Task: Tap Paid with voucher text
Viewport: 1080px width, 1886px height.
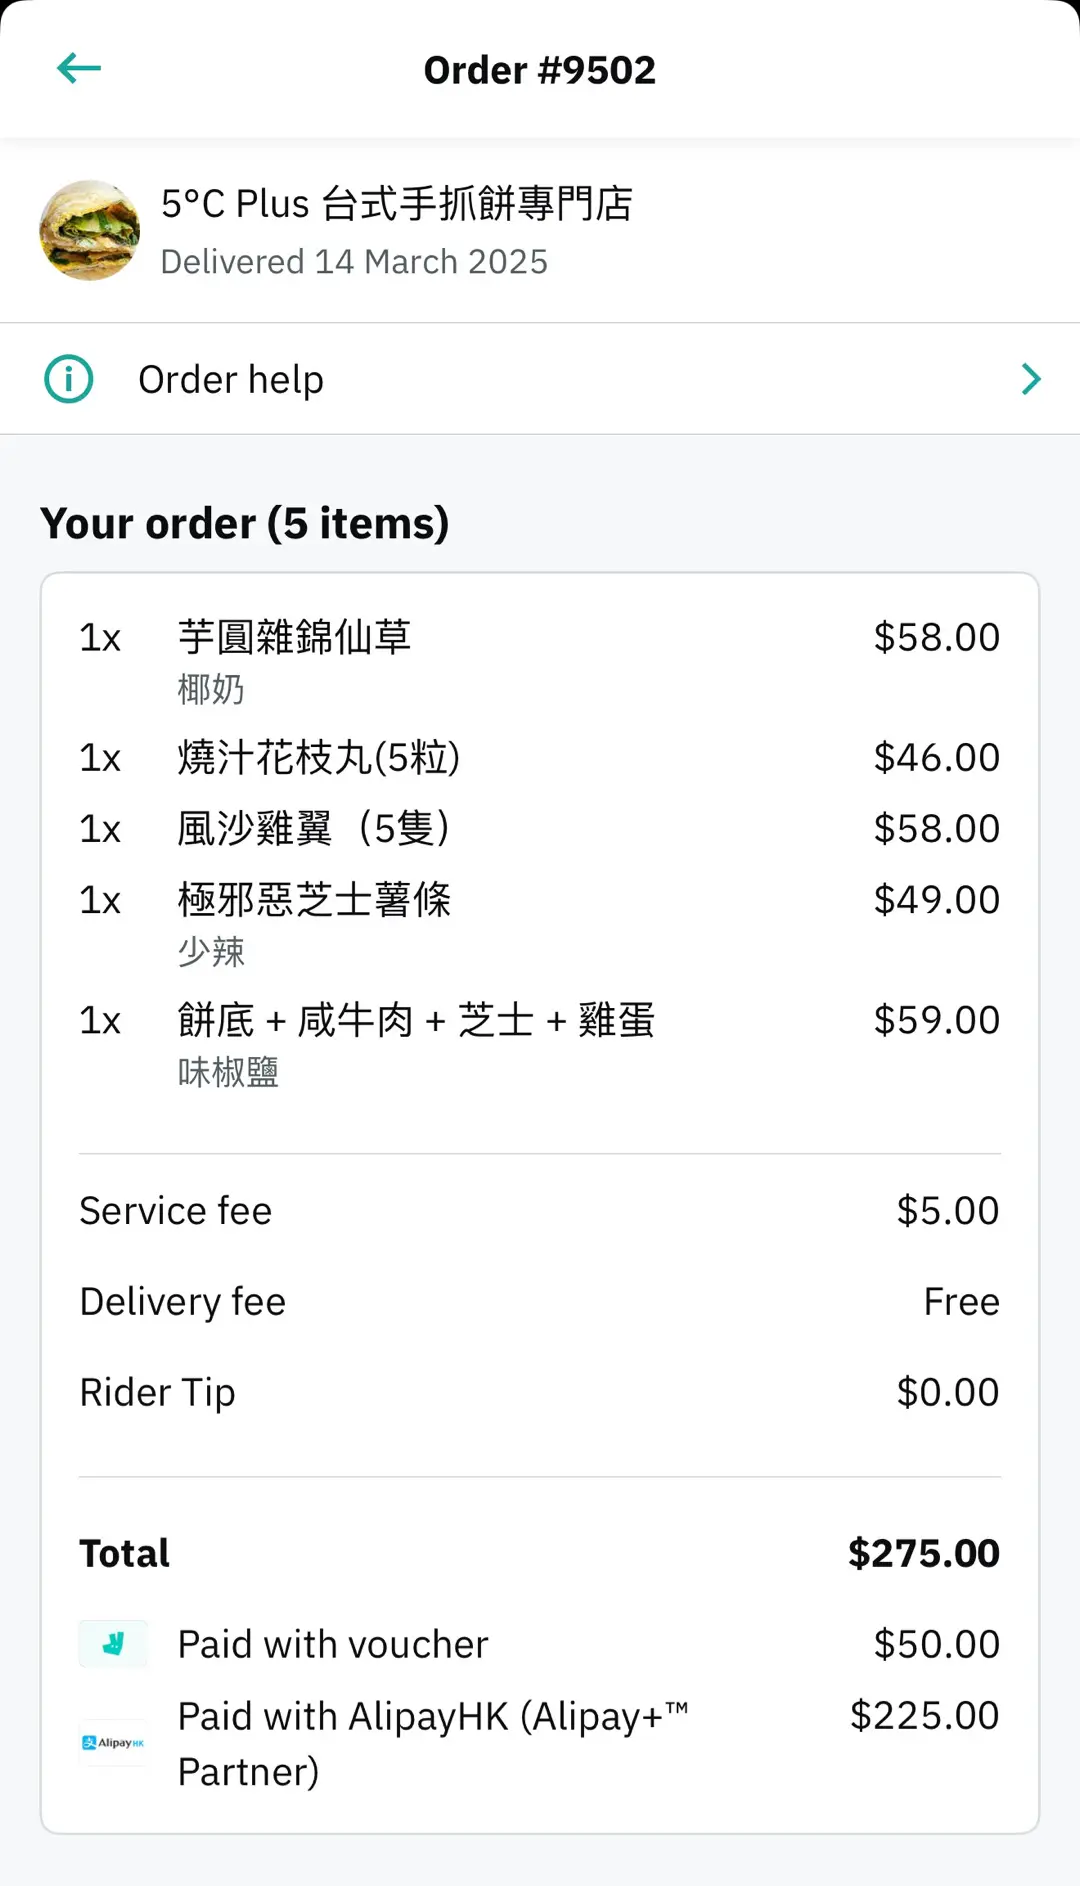Action: 333,1645
